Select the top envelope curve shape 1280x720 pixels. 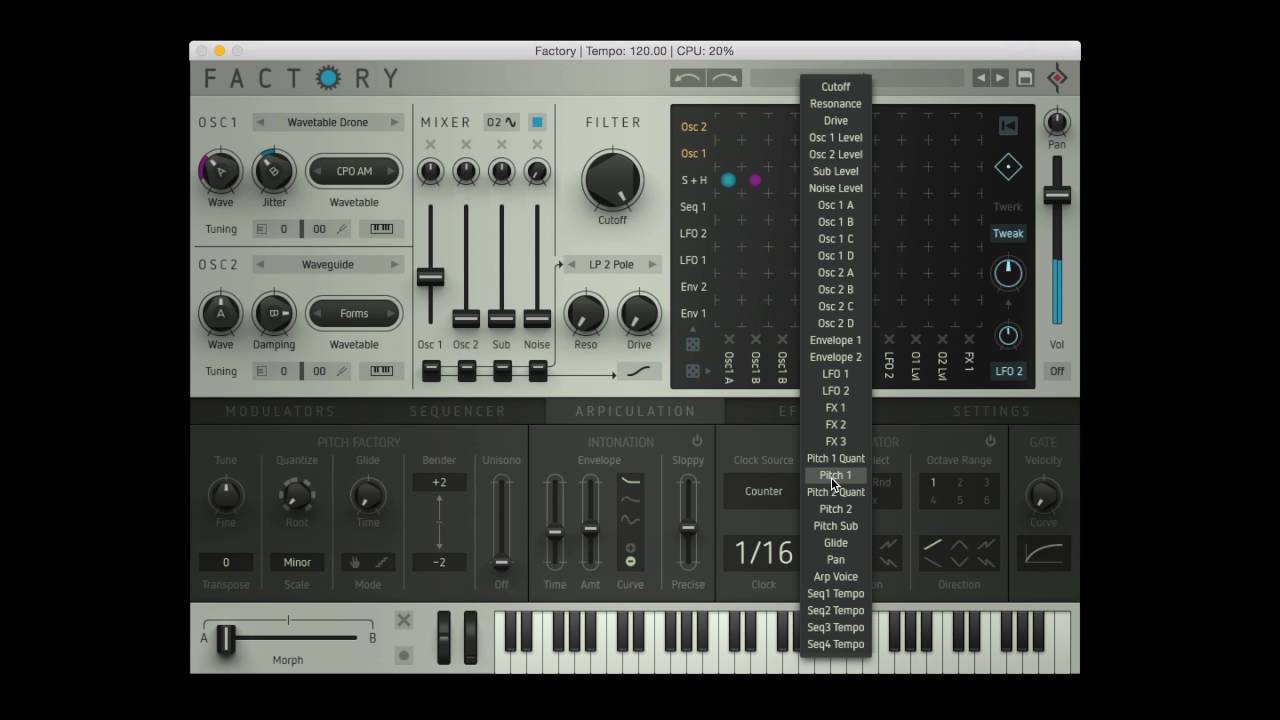pyautogui.click(x=630, y=483)
